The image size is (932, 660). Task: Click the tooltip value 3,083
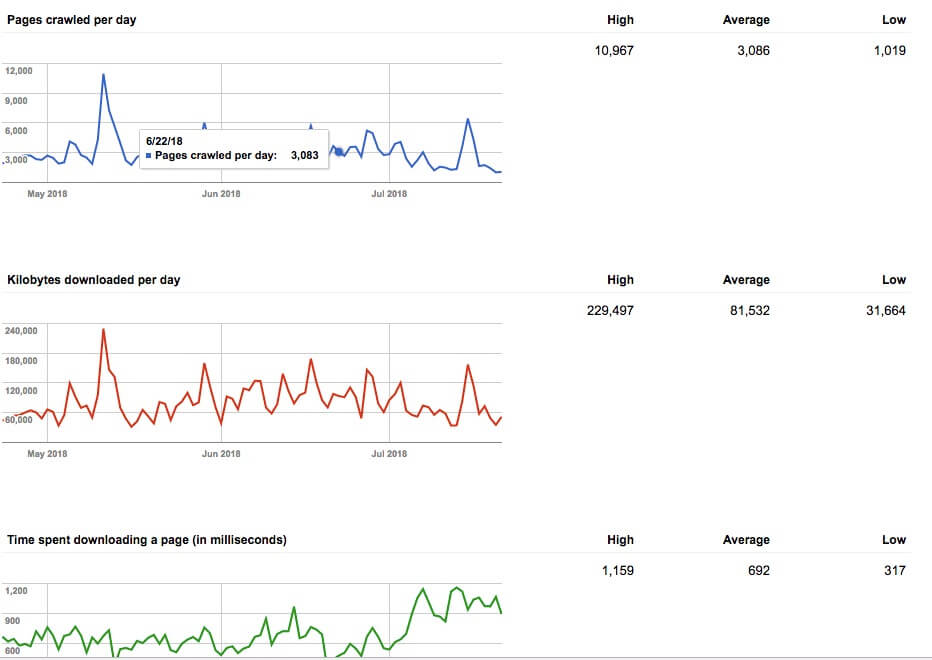click(x=304, y=155)
